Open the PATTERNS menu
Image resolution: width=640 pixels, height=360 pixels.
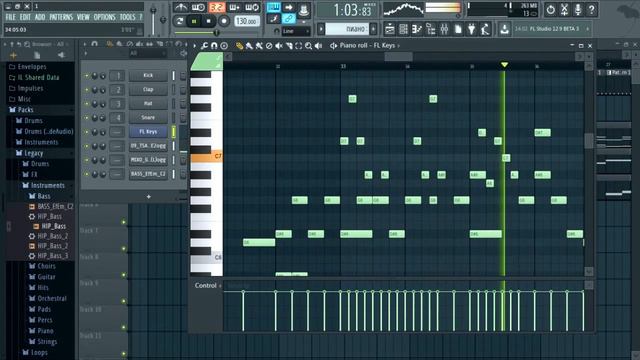pos(61,17)
